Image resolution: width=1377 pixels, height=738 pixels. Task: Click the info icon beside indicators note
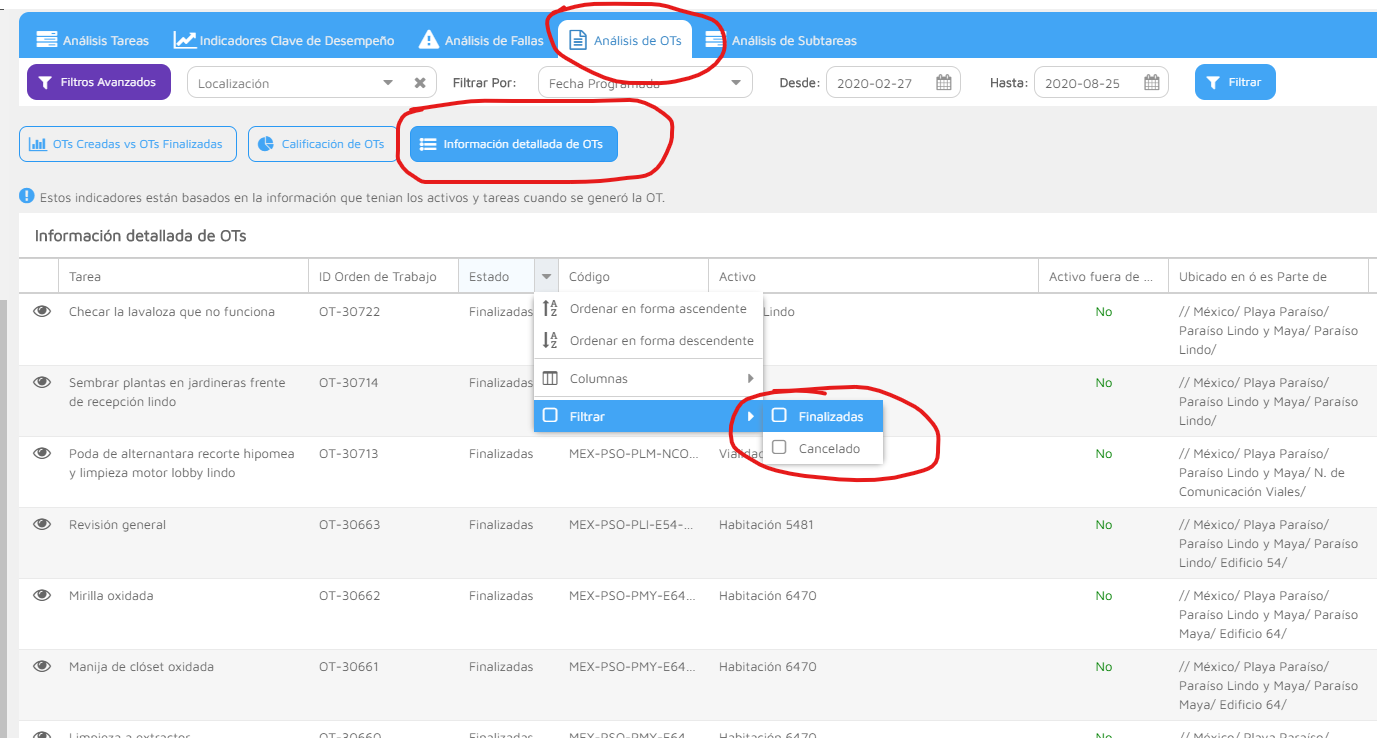[x=27, y=197]
